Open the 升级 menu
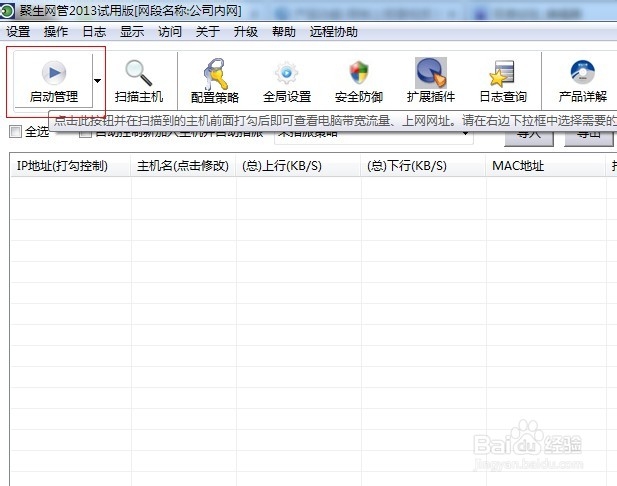617x486 pixels. coord(246,31)
